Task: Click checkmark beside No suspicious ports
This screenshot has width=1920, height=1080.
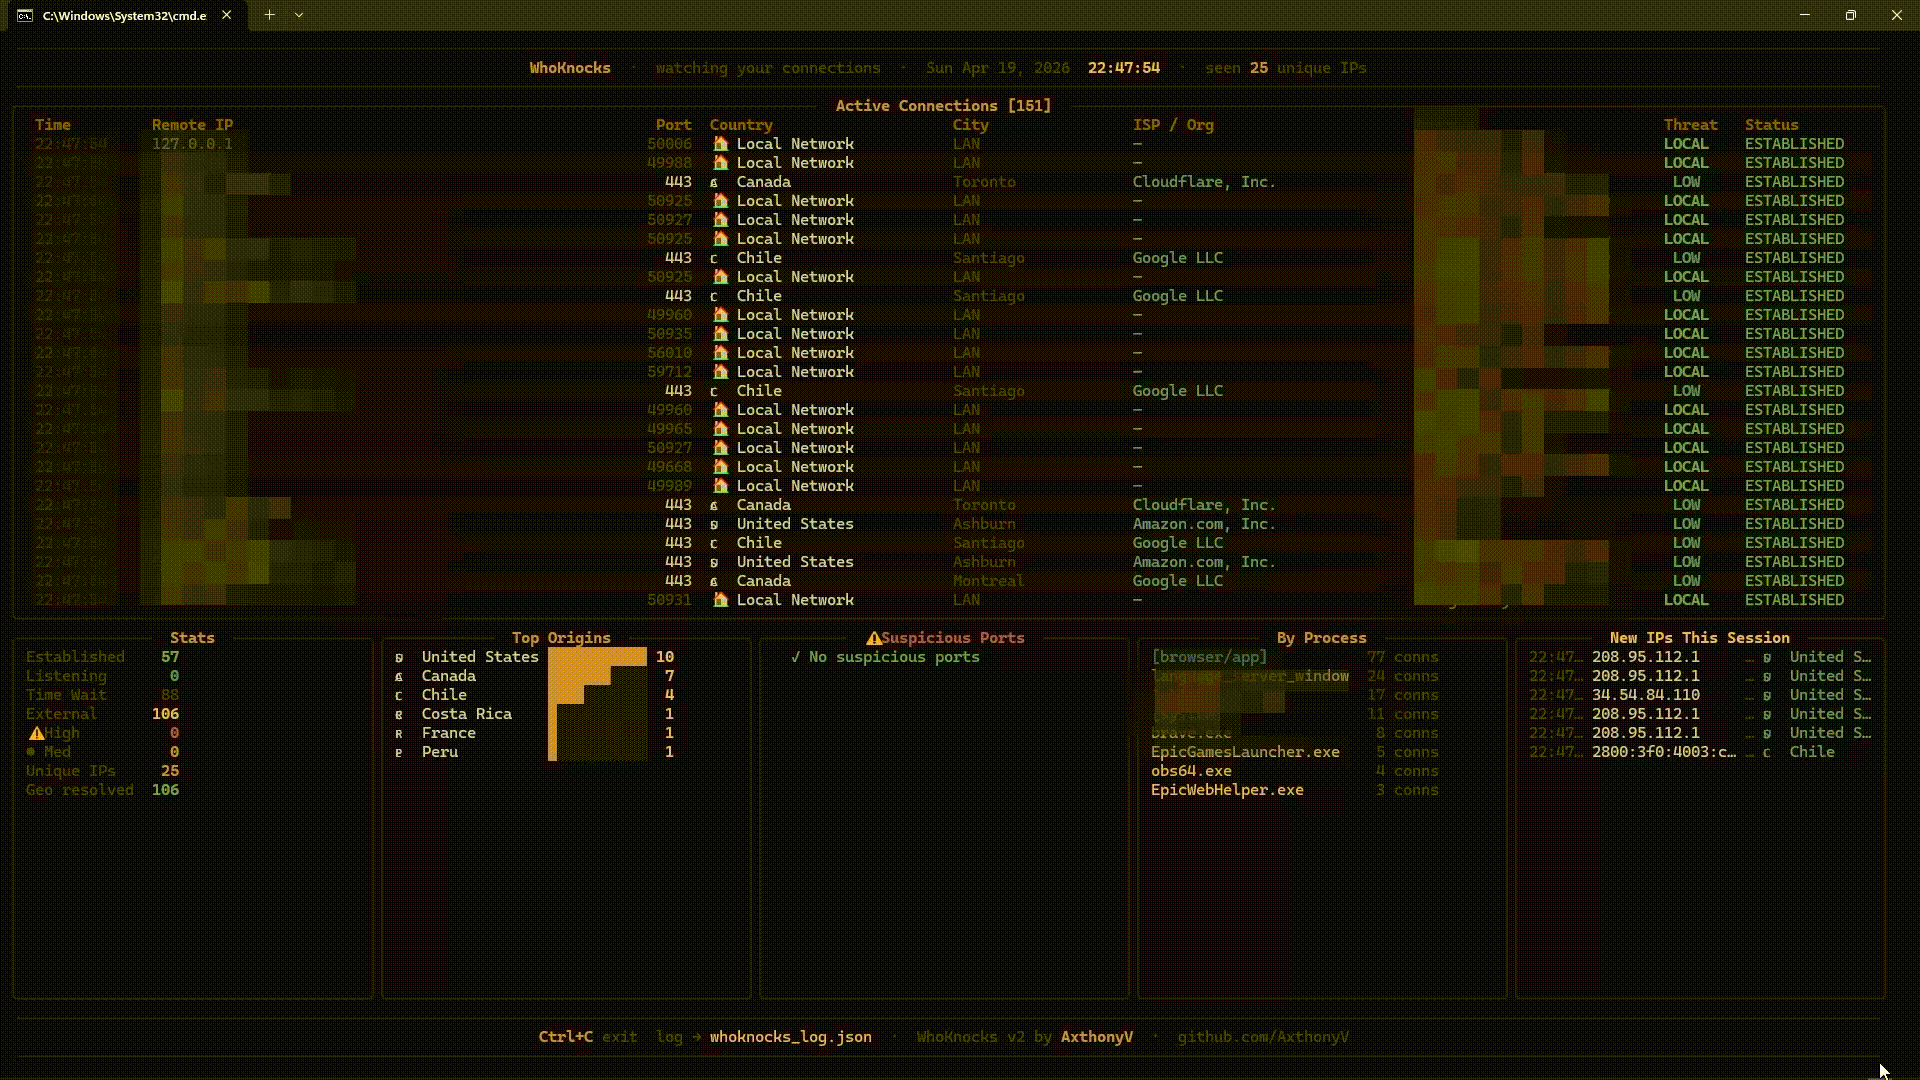Action: (795, 657)
